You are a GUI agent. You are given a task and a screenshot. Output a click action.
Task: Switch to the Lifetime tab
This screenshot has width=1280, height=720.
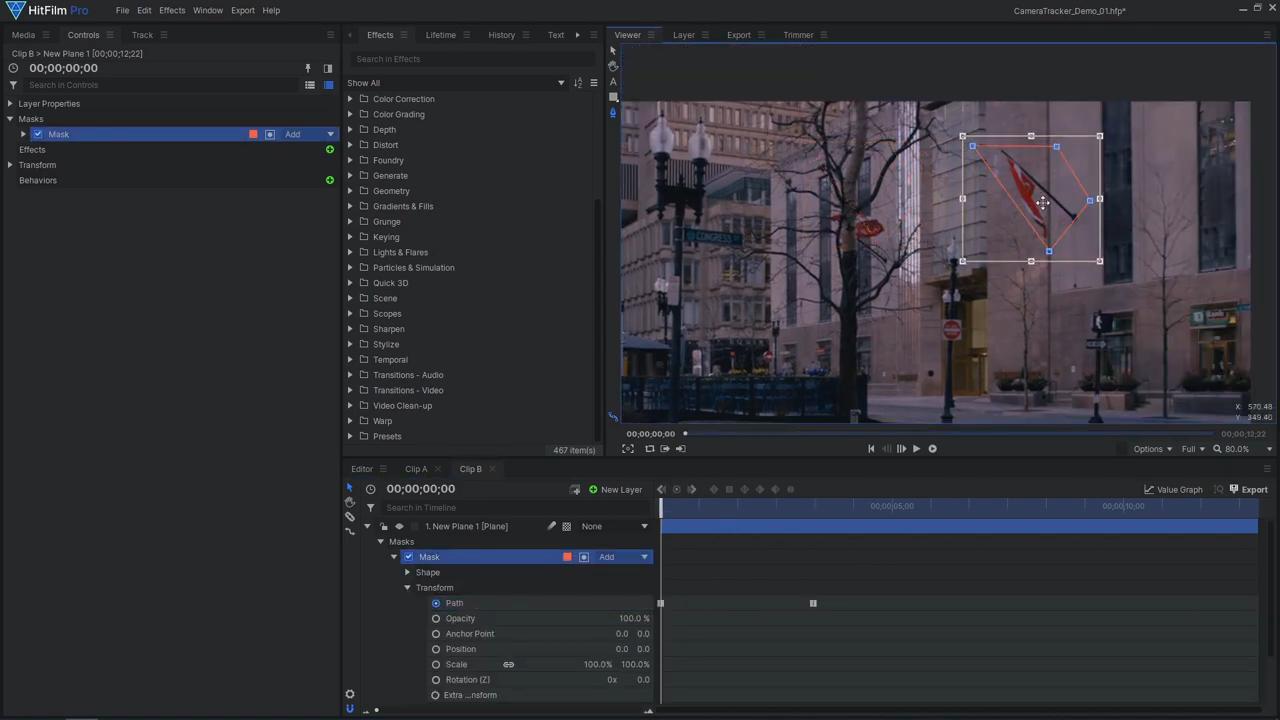(x=440, y=35)
